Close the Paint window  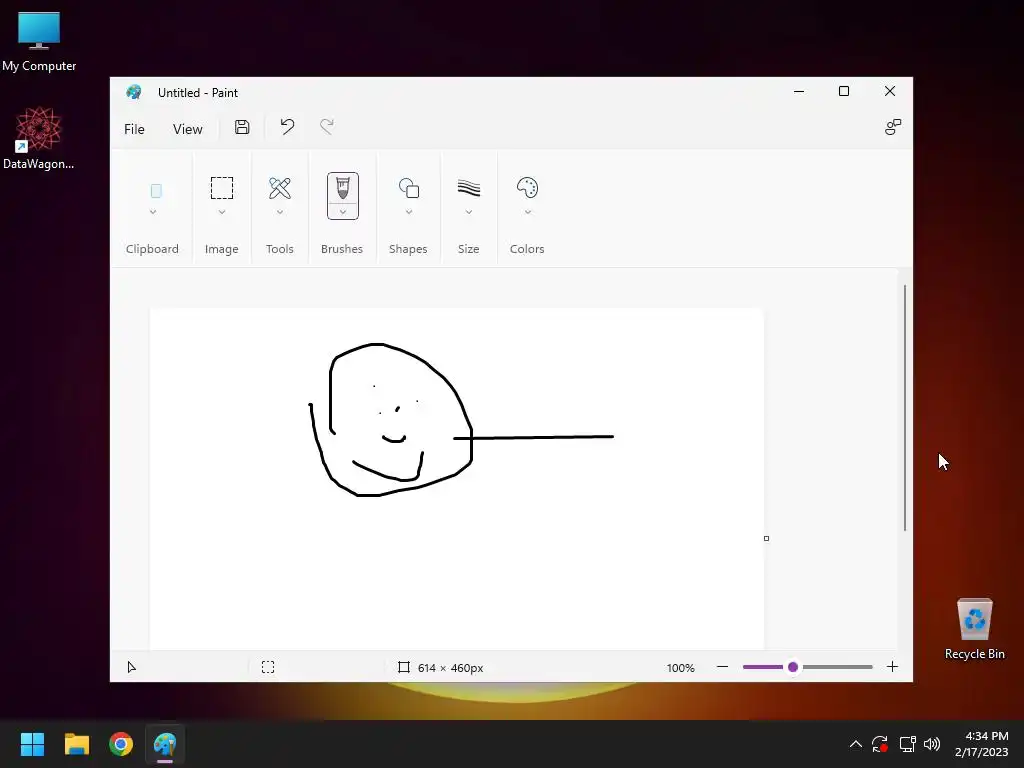coord(889,91)
